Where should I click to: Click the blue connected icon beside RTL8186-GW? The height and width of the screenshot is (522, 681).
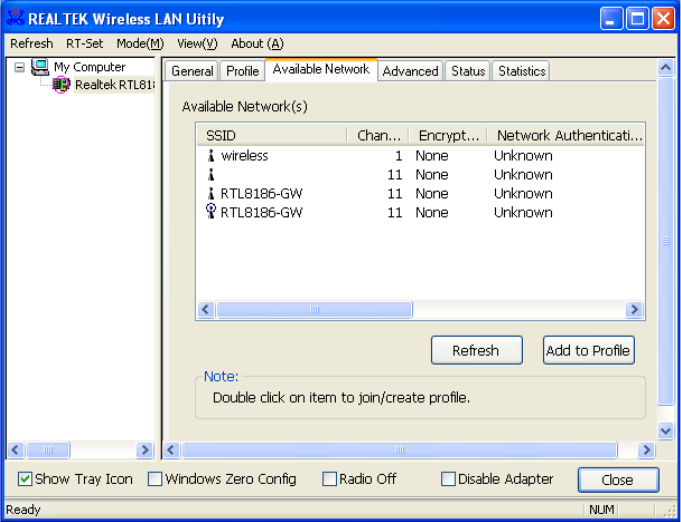click(x=211, y=212)
